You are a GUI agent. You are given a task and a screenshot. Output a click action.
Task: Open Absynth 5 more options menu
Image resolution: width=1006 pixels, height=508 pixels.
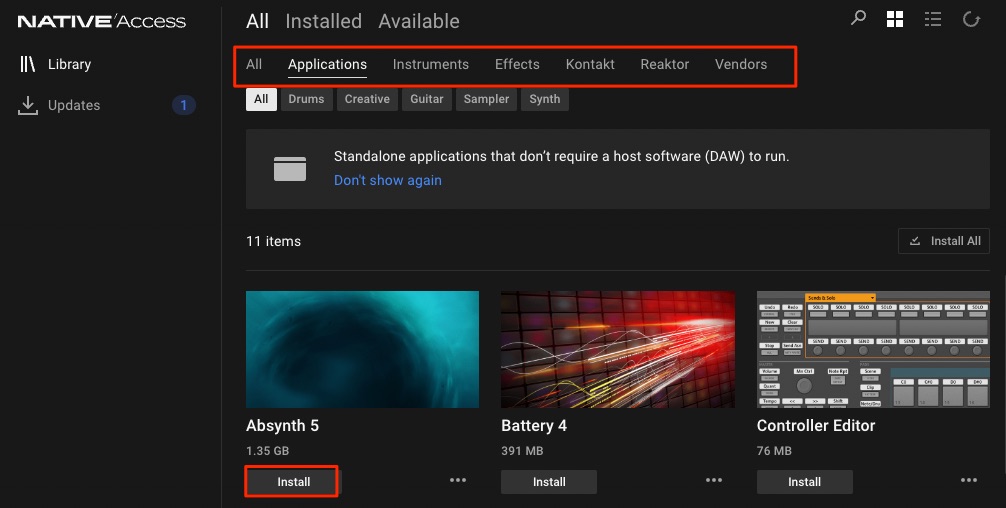[458, 480]
